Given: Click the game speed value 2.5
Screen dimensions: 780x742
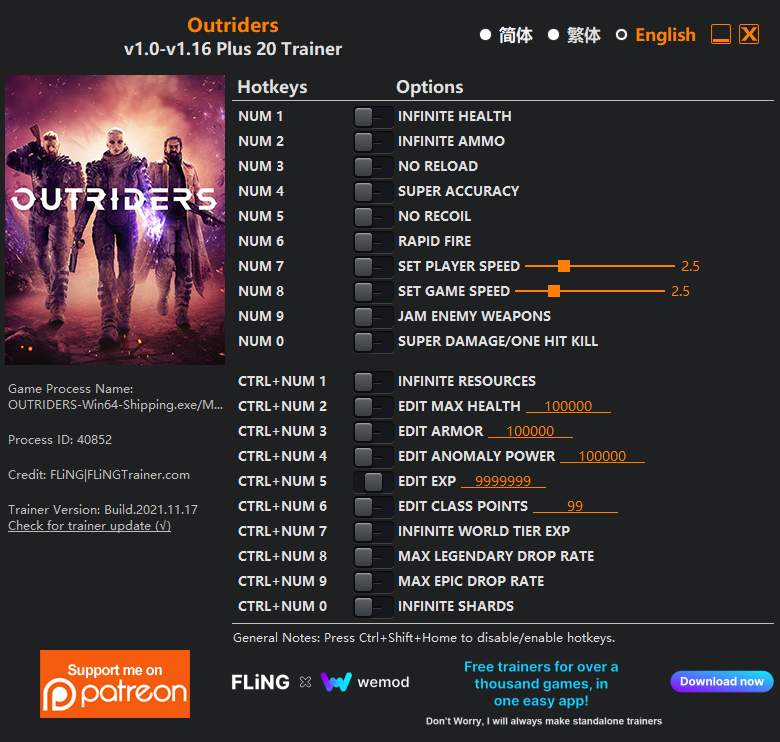Looking at the screenshot, I should tap(680, 291).
